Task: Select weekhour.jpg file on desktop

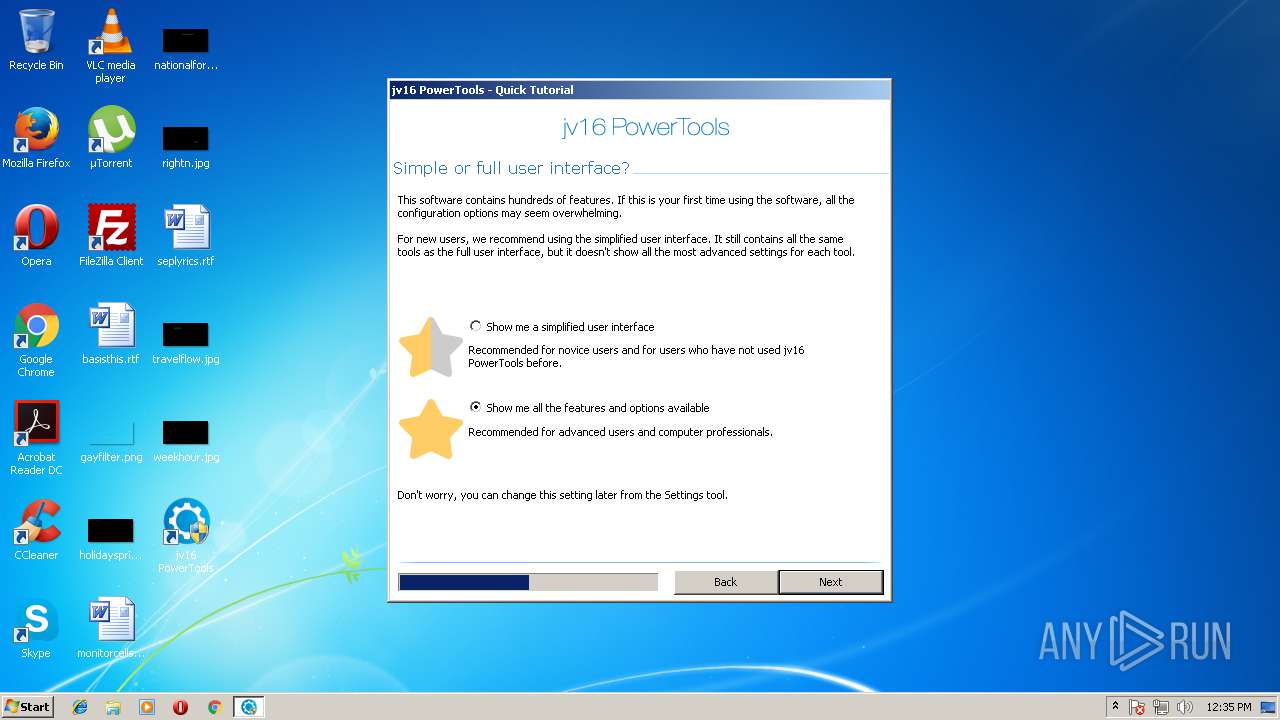Action: click(x=186, y=440)
